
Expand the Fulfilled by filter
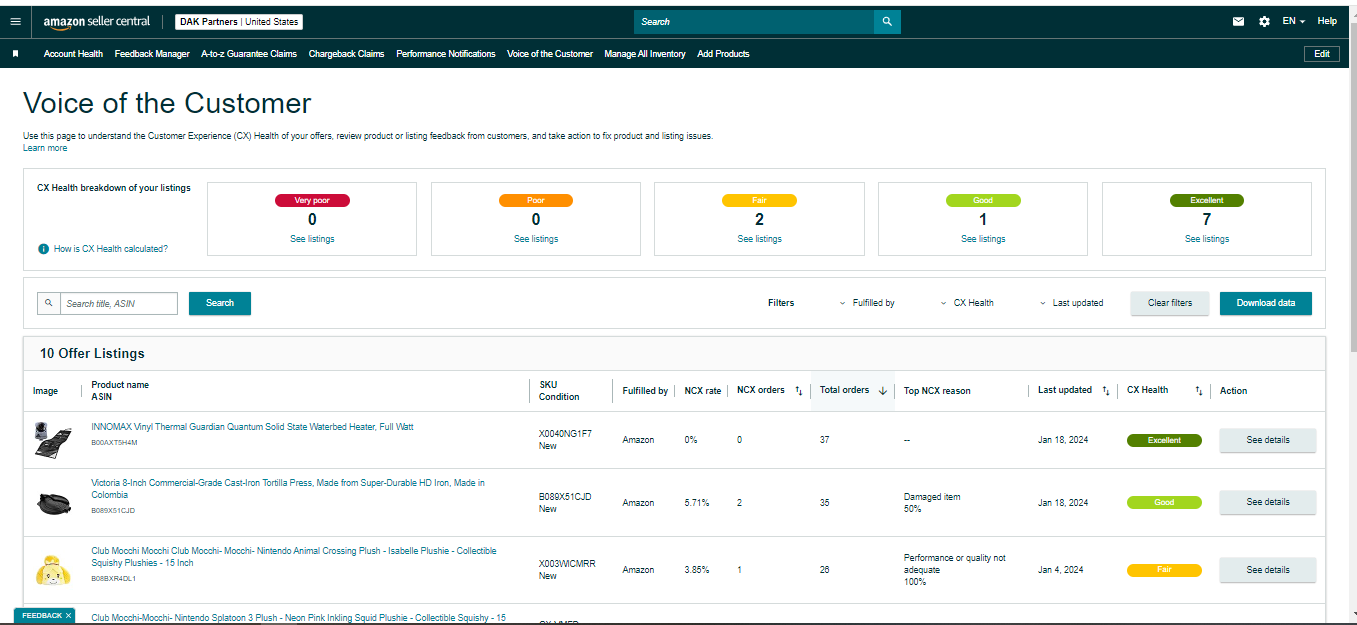[x=867, y=303]
